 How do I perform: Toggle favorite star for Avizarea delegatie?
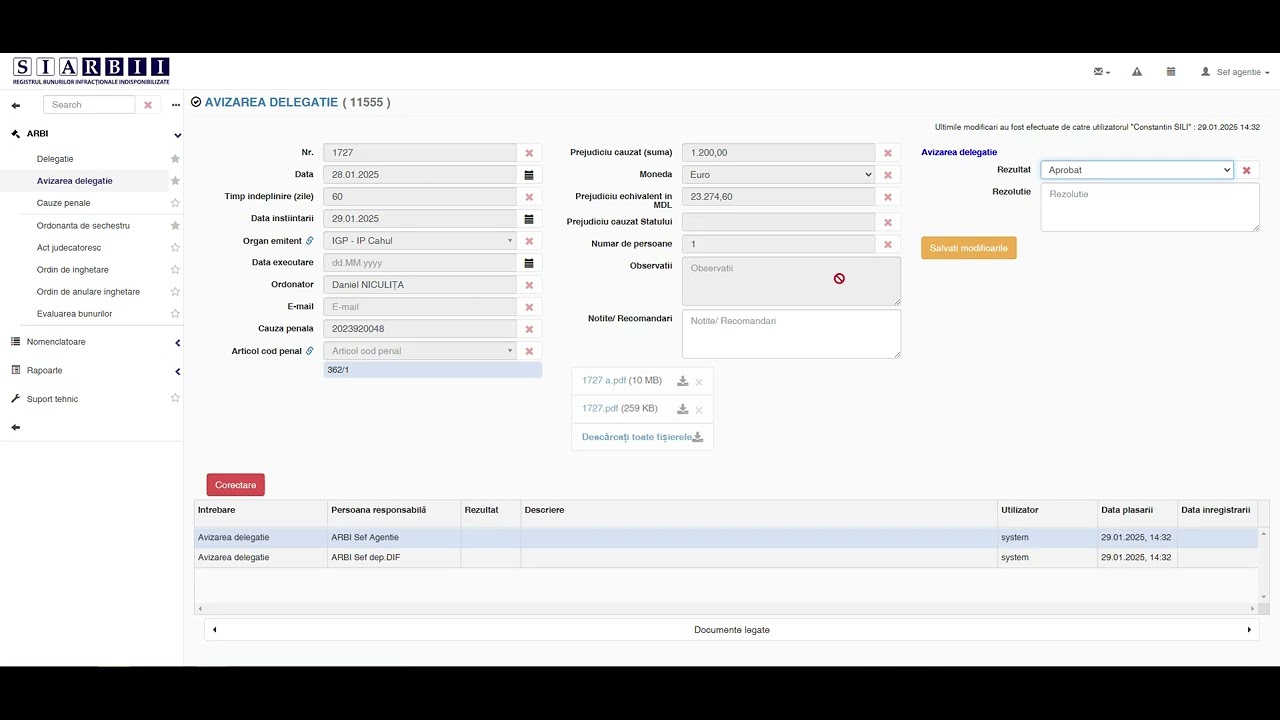[x=175, y=181]
